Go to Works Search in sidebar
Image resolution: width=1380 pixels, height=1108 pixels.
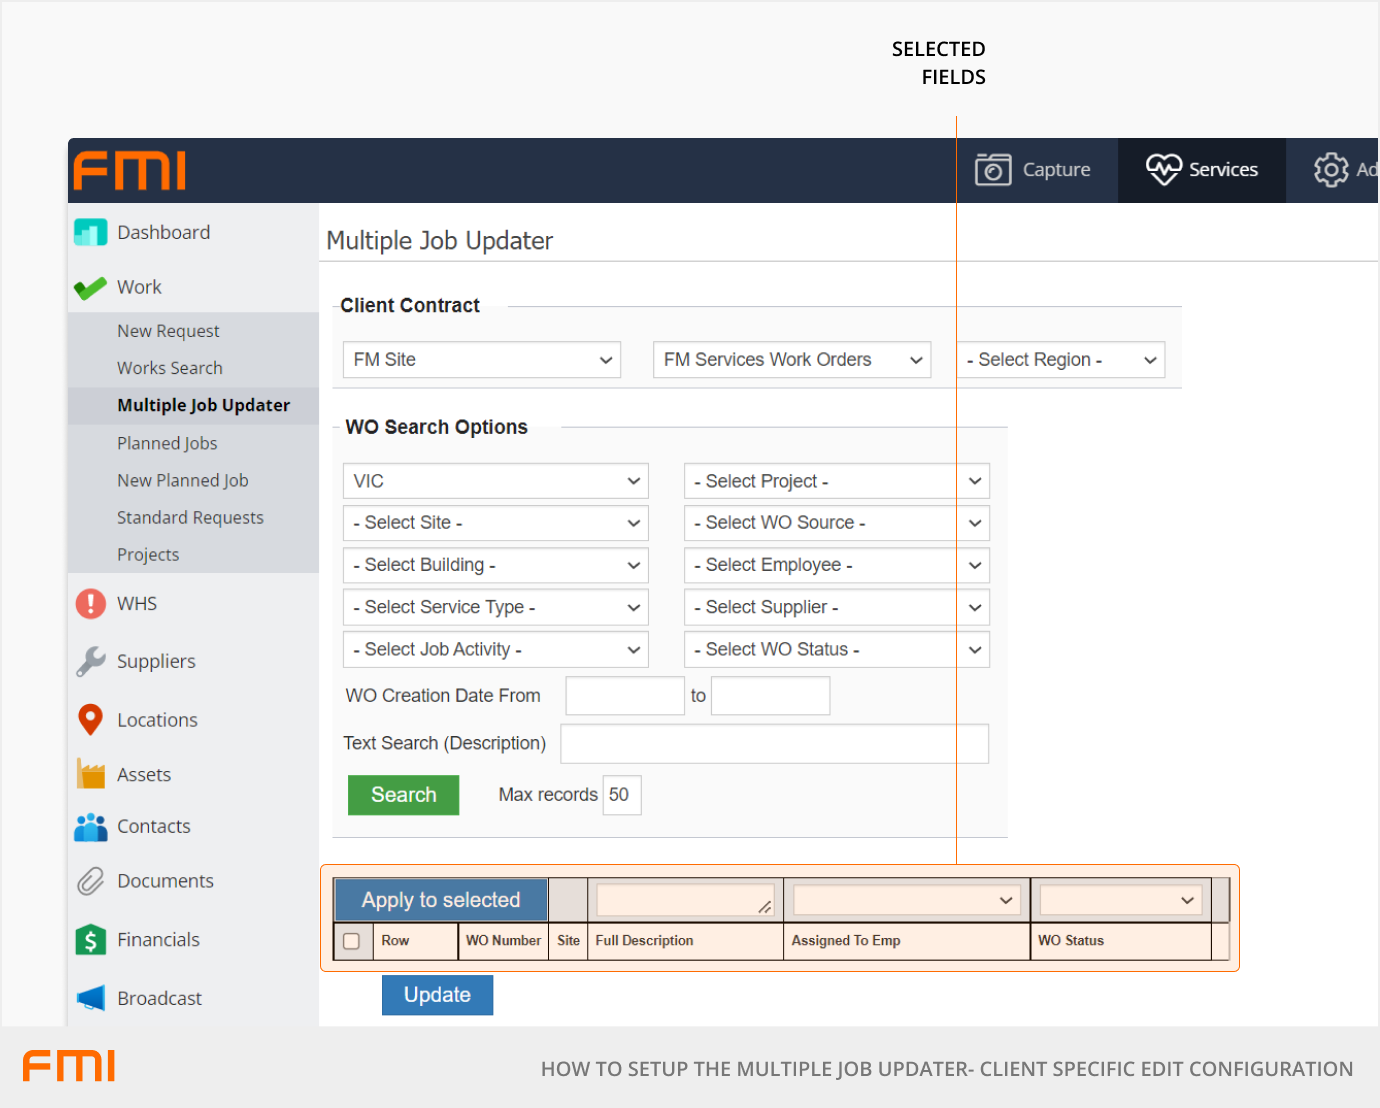170,368
